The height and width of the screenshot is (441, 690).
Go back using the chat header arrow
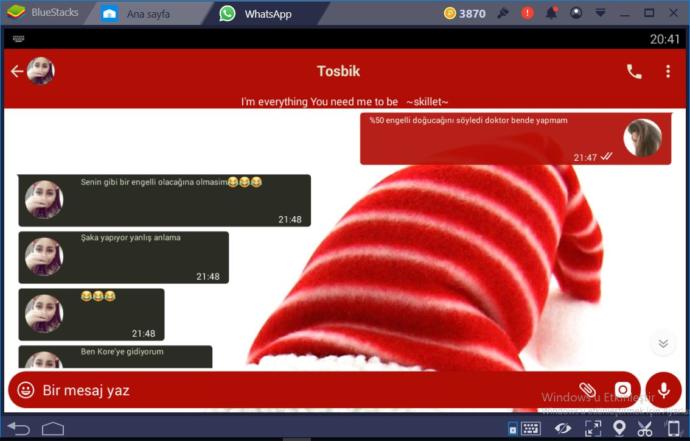click(17, 71)
